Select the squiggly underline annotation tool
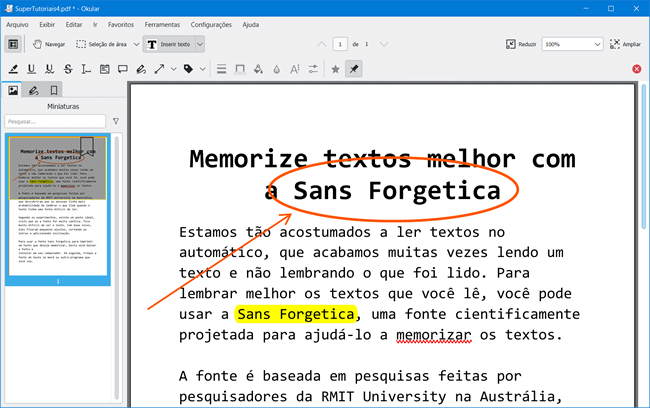 pyautogui.click(x=50, y=69)
